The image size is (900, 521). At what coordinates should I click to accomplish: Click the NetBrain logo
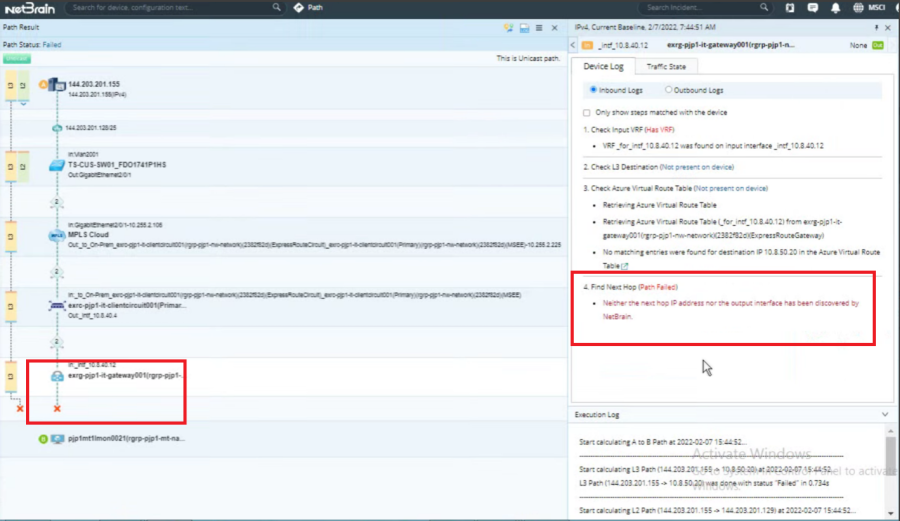[x=31, y=7]
